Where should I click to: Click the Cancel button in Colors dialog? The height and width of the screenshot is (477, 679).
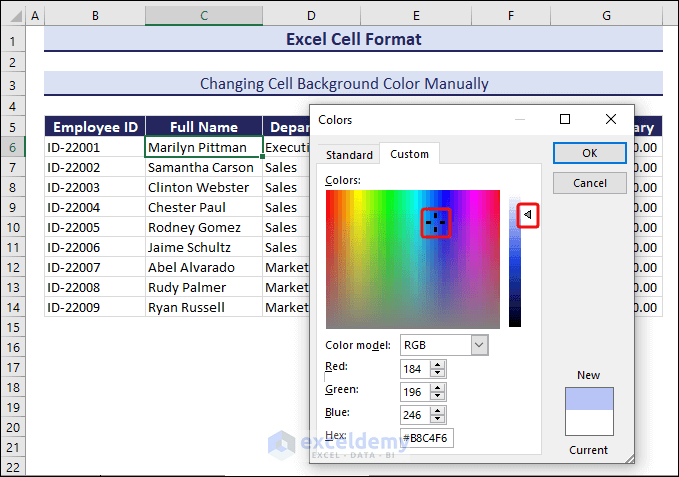[589, 183]
